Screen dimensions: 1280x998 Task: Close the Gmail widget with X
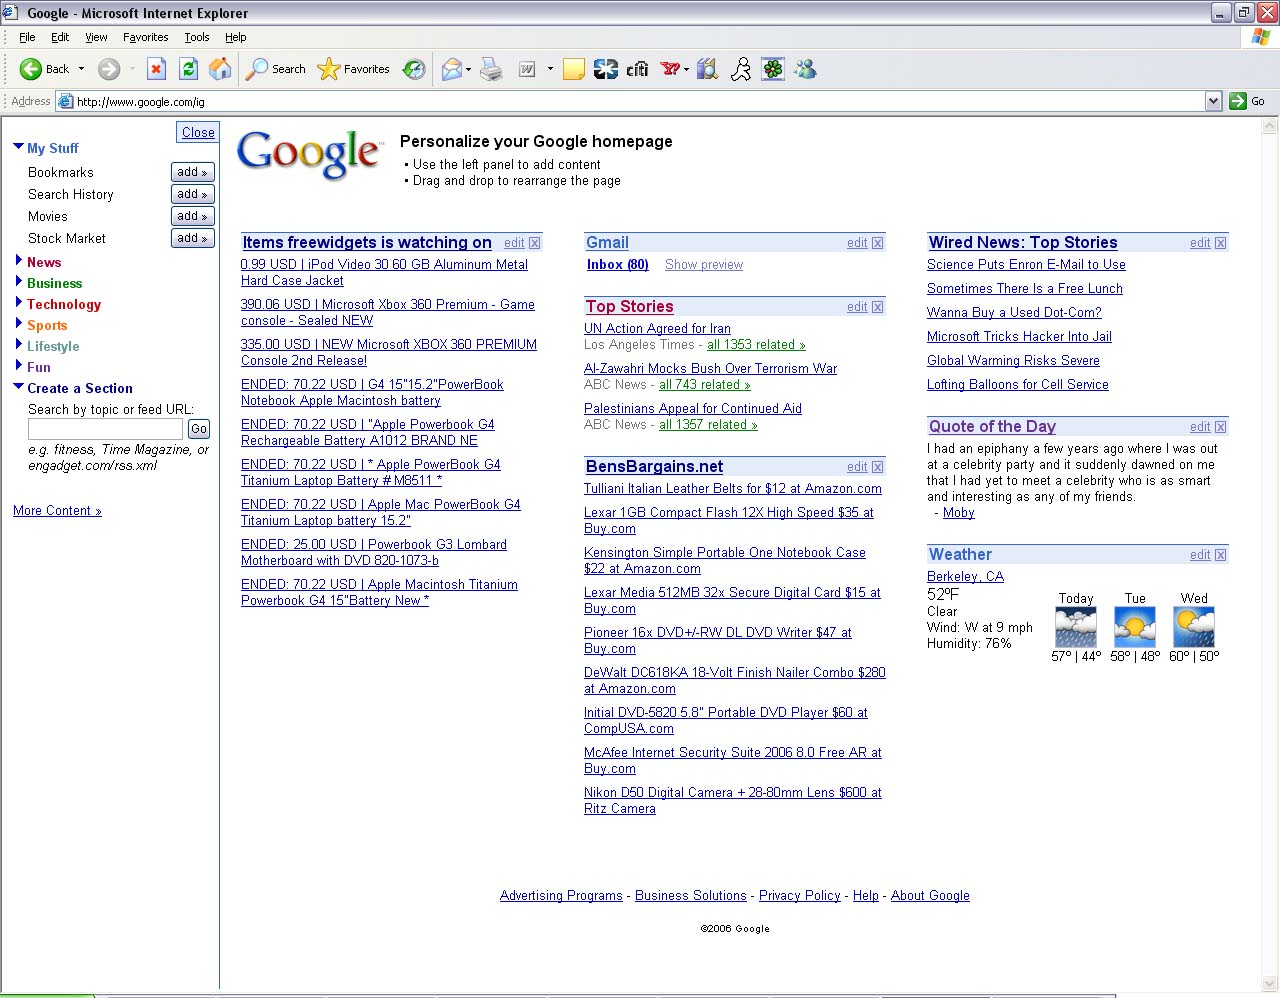[877, 243]
